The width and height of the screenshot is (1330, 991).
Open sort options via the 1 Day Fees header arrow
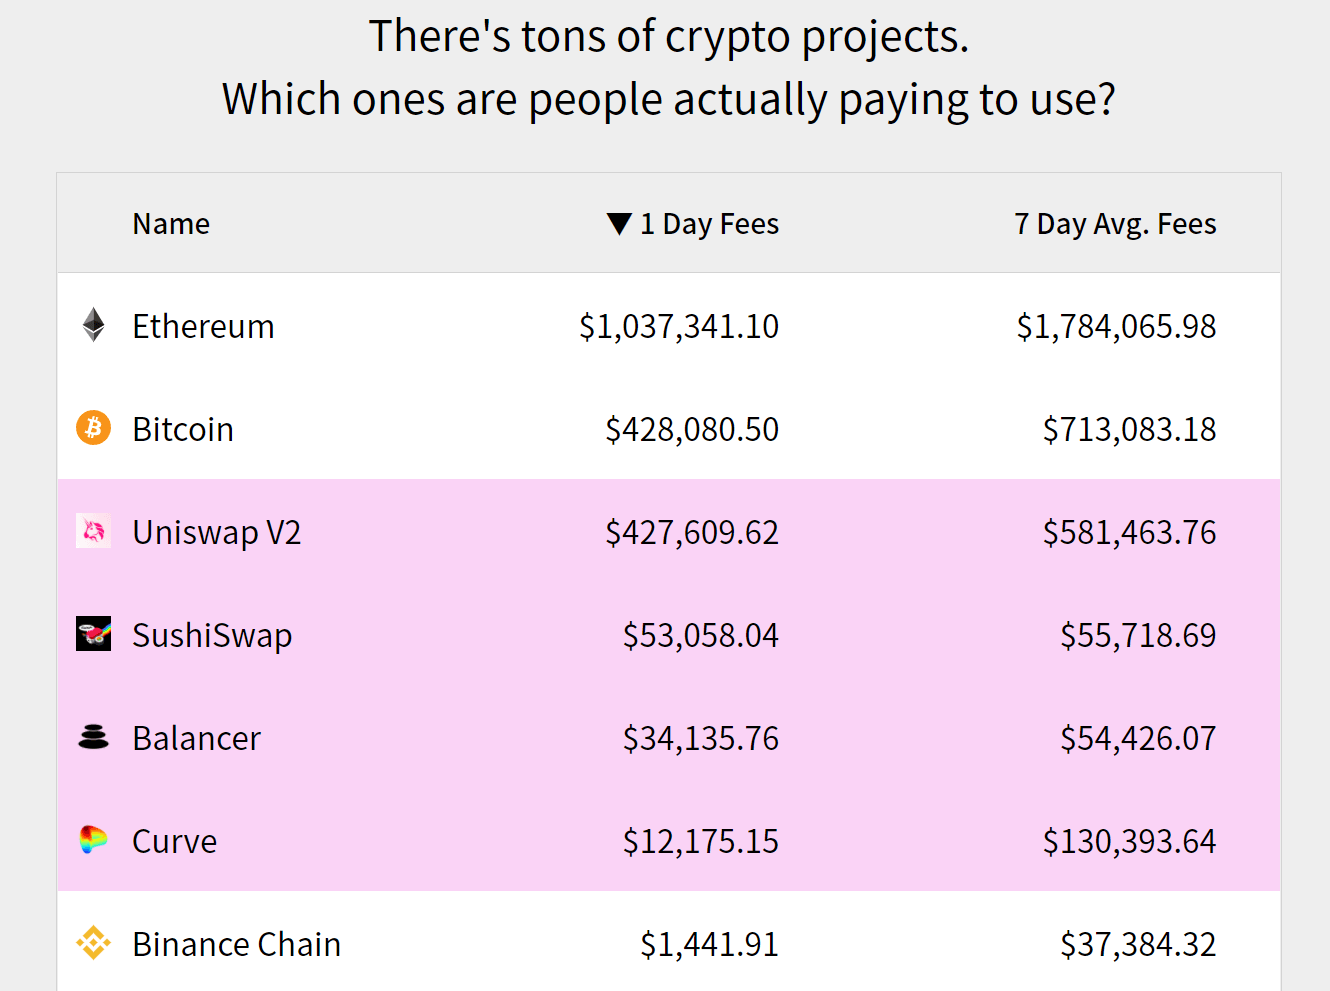point(622,223)
